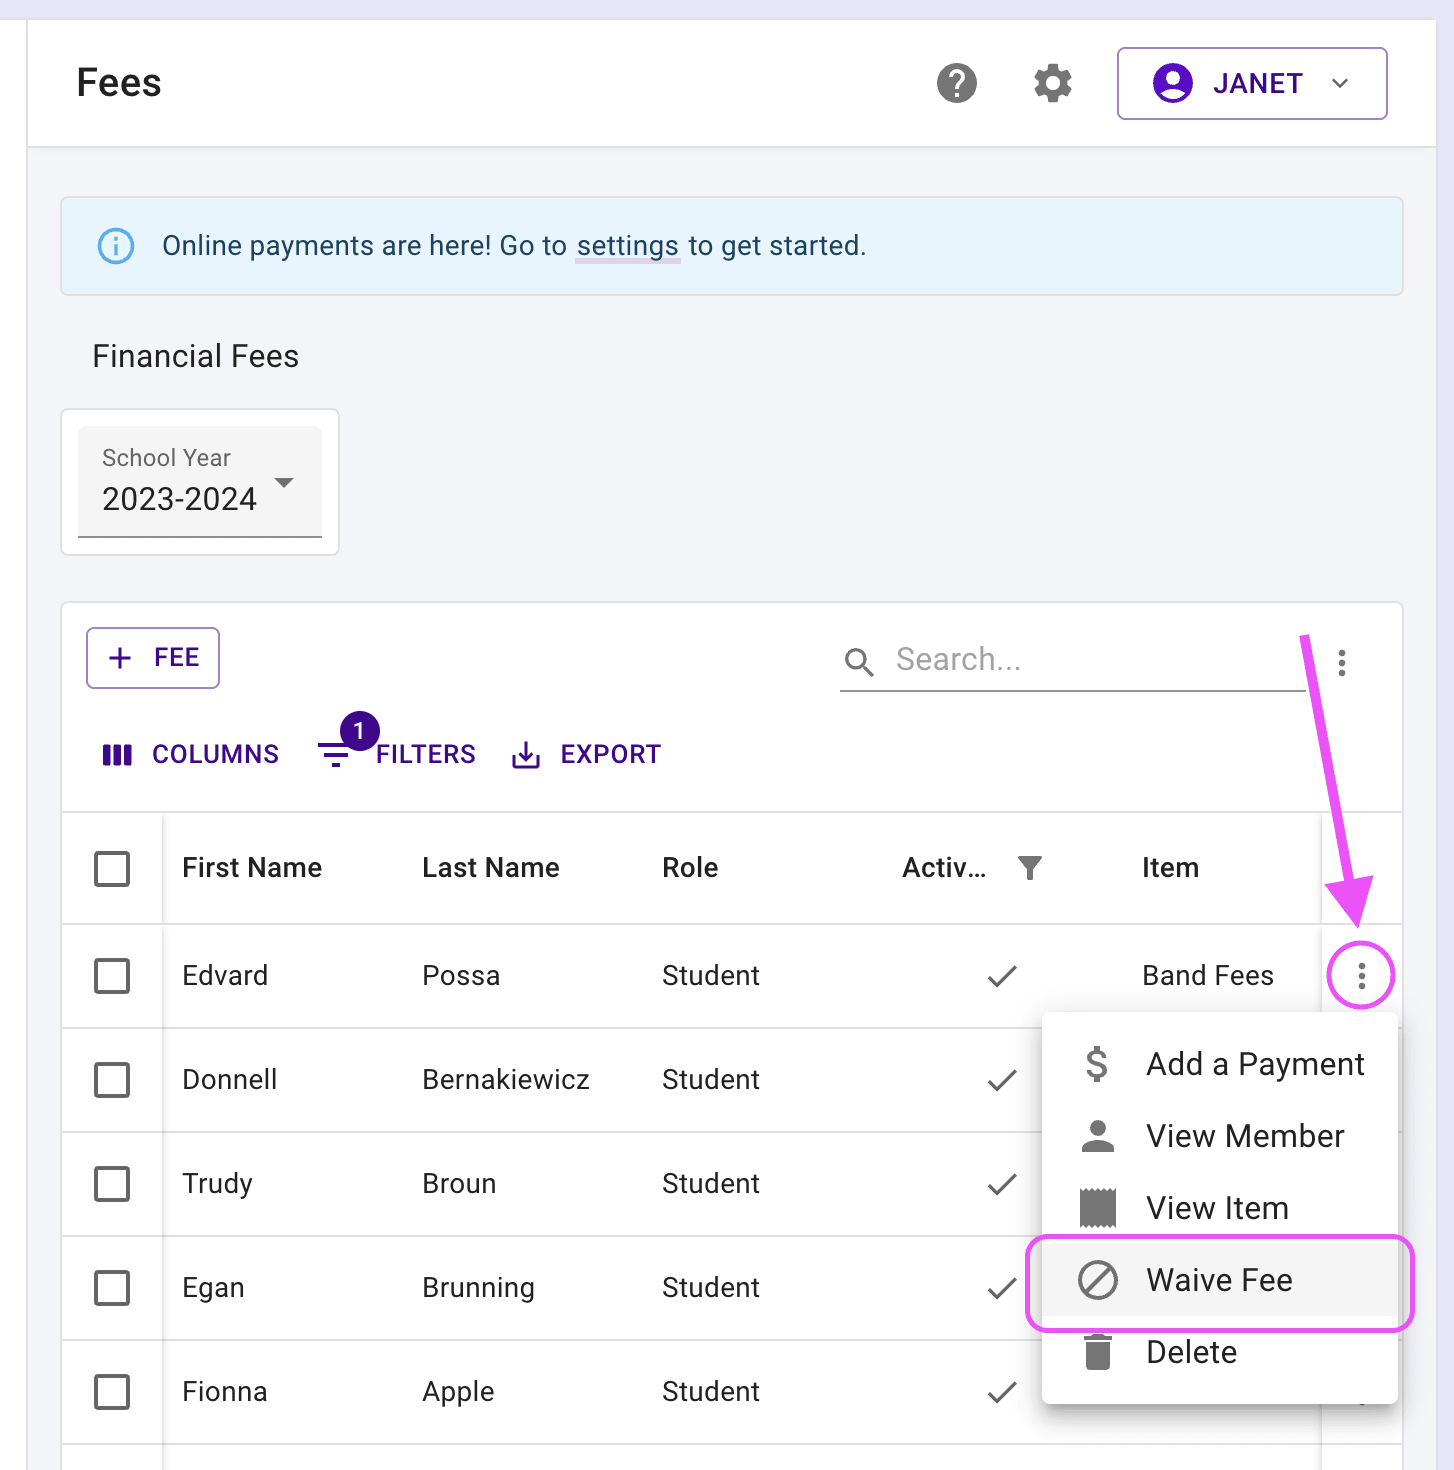Sort by the Item column header

click(1170, 868)
